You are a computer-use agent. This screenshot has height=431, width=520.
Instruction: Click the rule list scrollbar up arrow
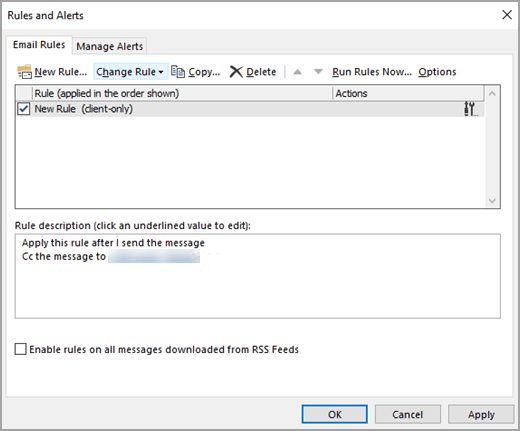pos(492,94)
